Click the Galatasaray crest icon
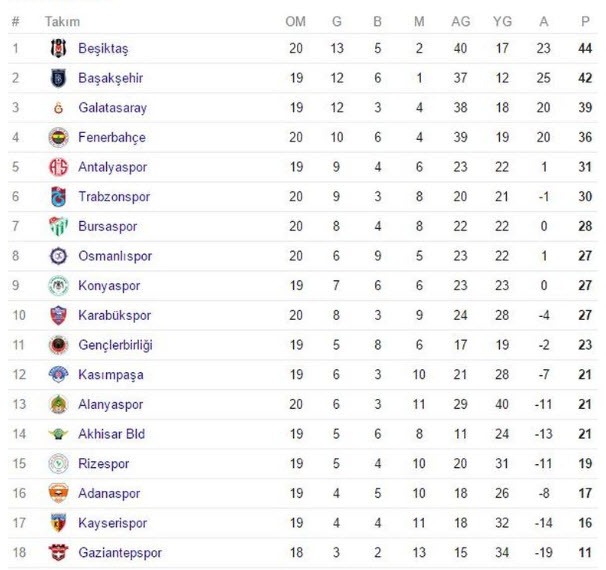This screenshot has height=570, width=606. coord(58,108)
